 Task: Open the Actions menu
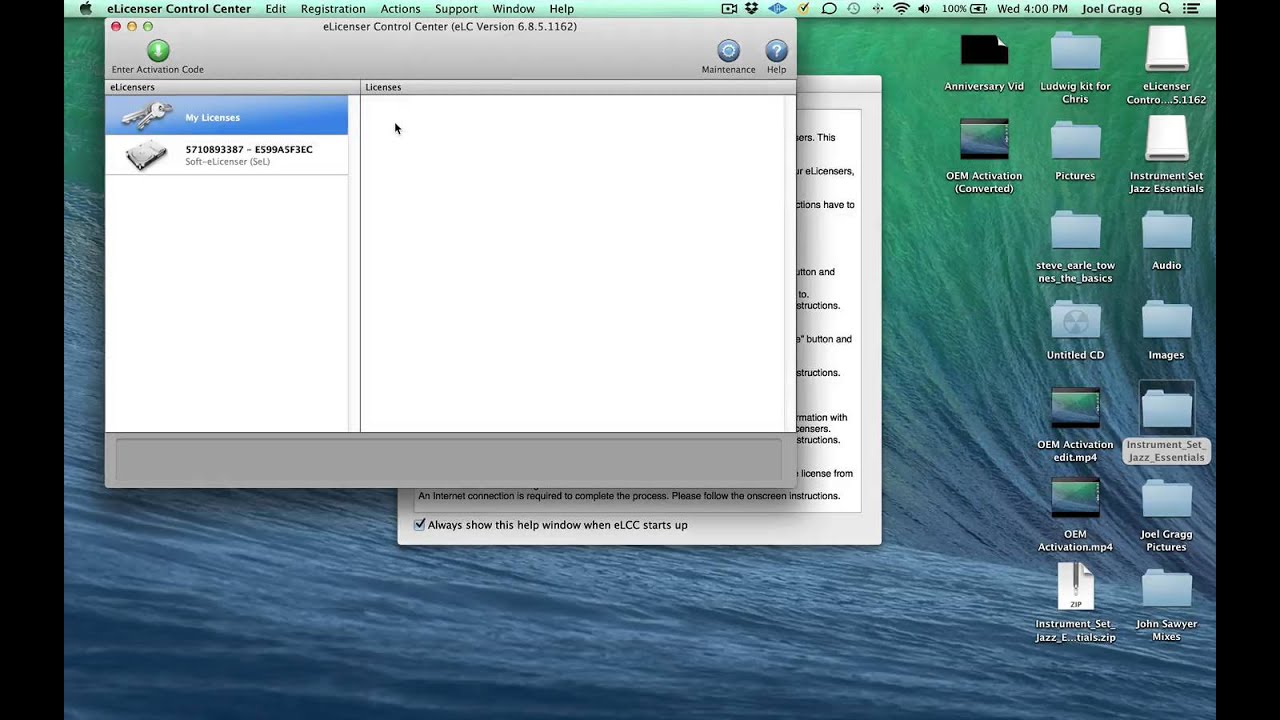(x=400, y=8)
